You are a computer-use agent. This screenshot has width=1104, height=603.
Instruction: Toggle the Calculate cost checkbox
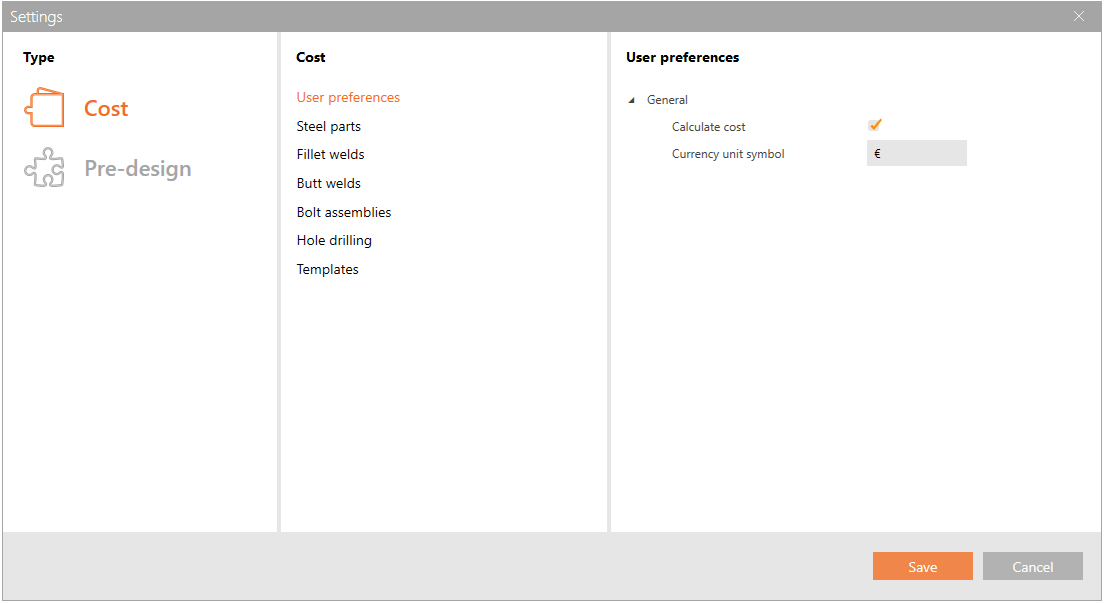point(875,126)
